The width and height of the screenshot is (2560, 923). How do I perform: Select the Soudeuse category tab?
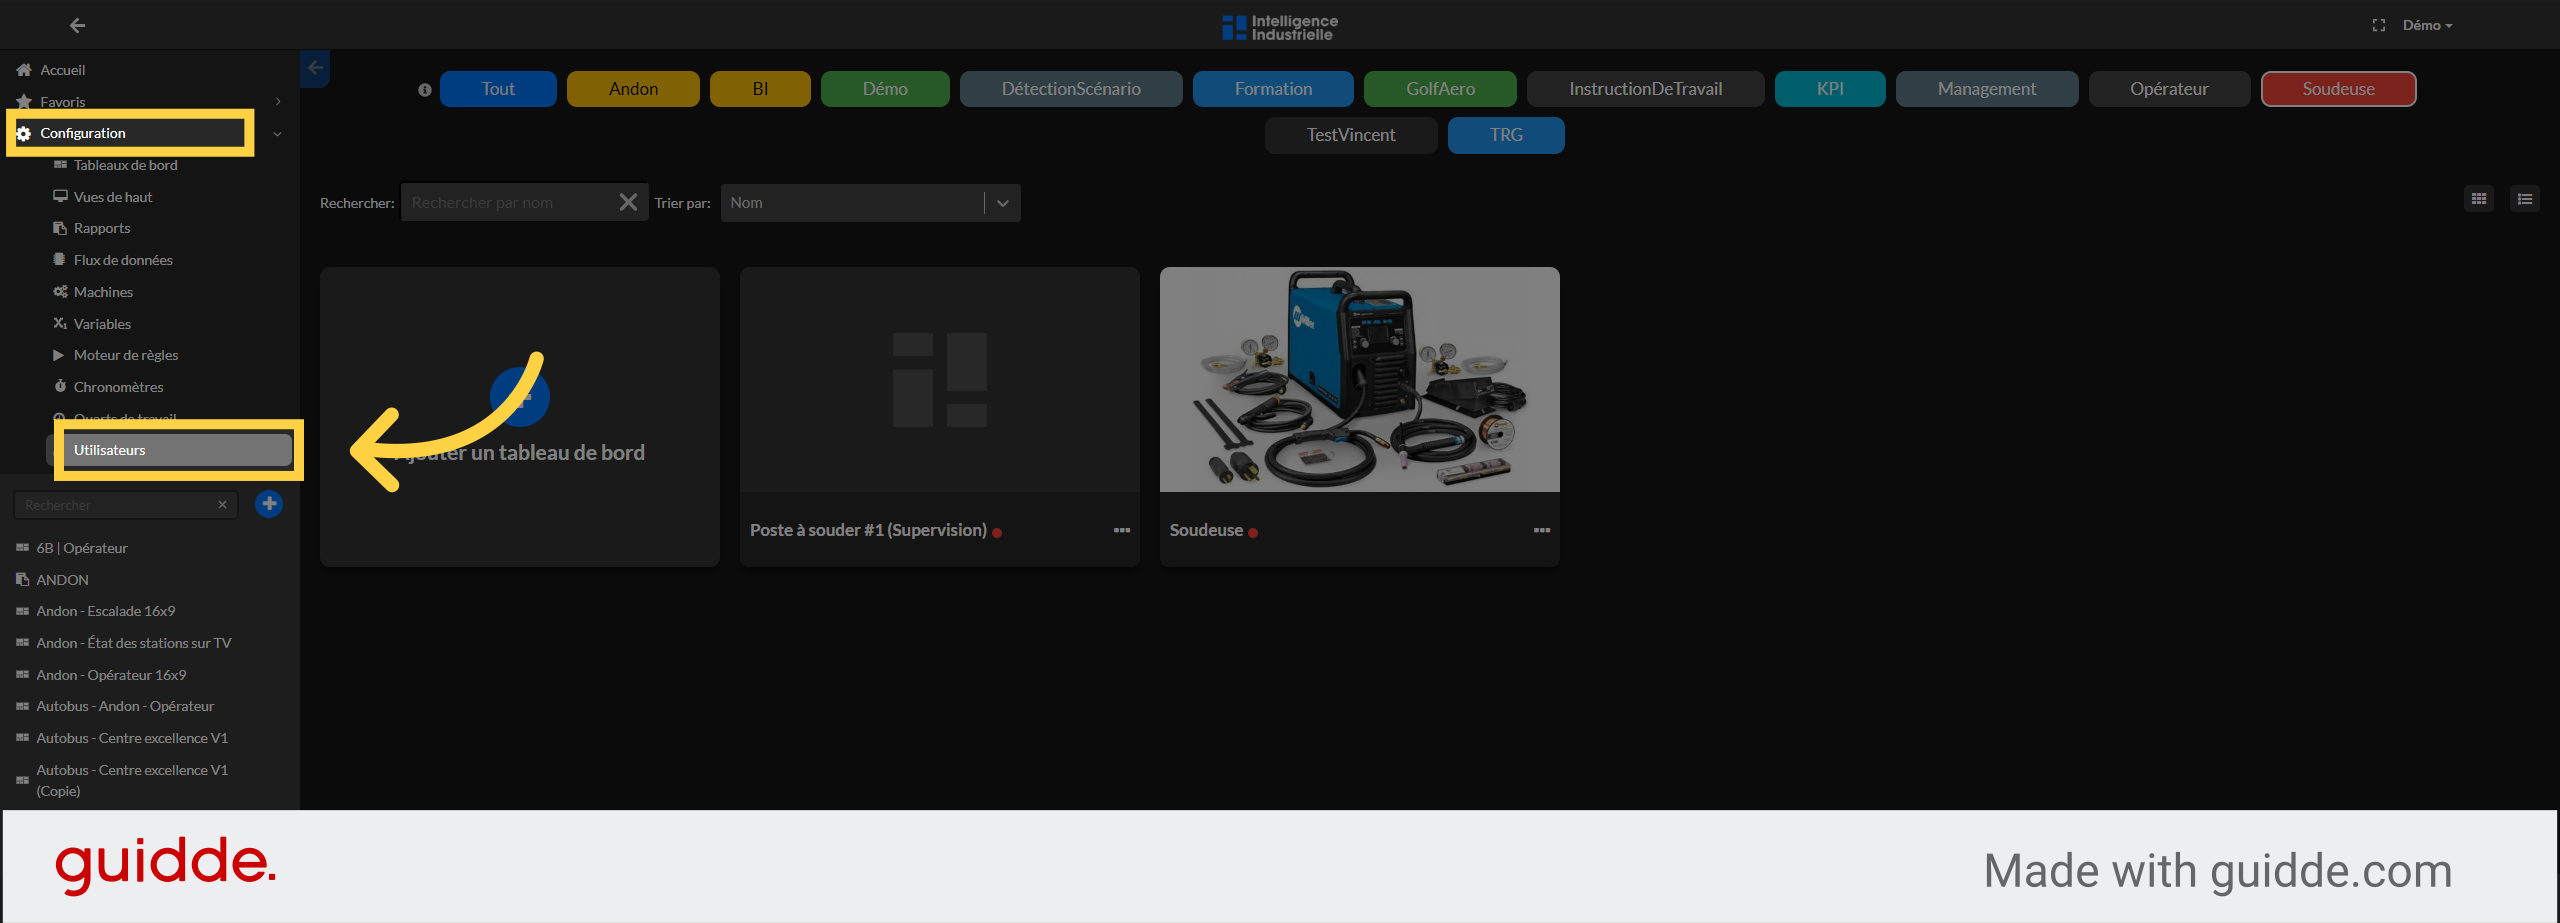(2338, 88)
